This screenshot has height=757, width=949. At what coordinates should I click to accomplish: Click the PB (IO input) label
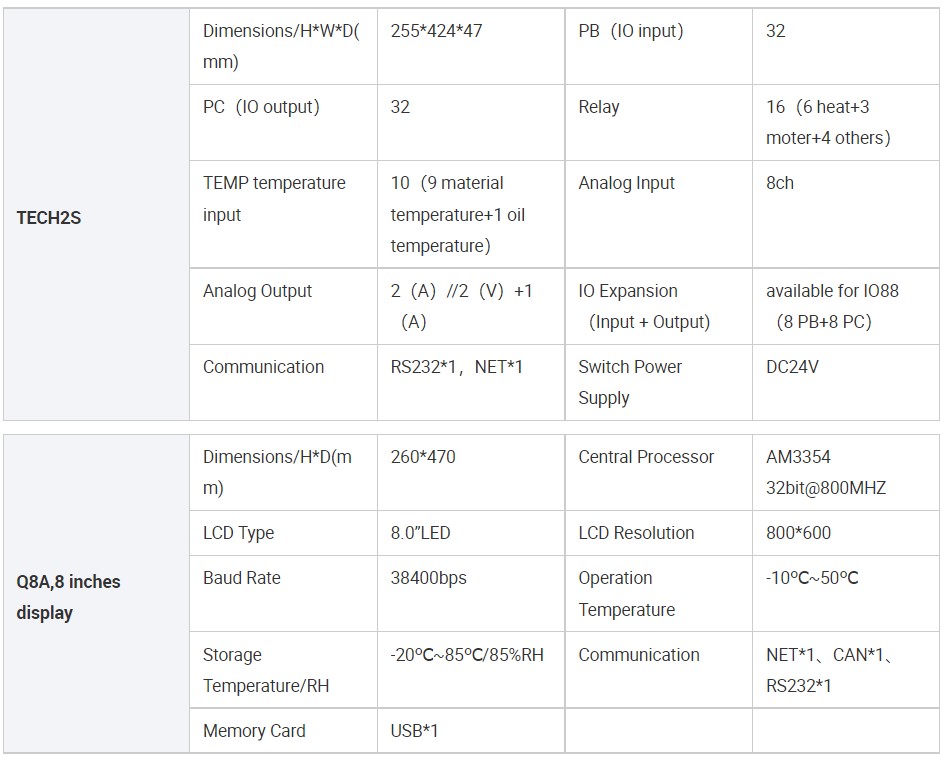coord(631,31)
